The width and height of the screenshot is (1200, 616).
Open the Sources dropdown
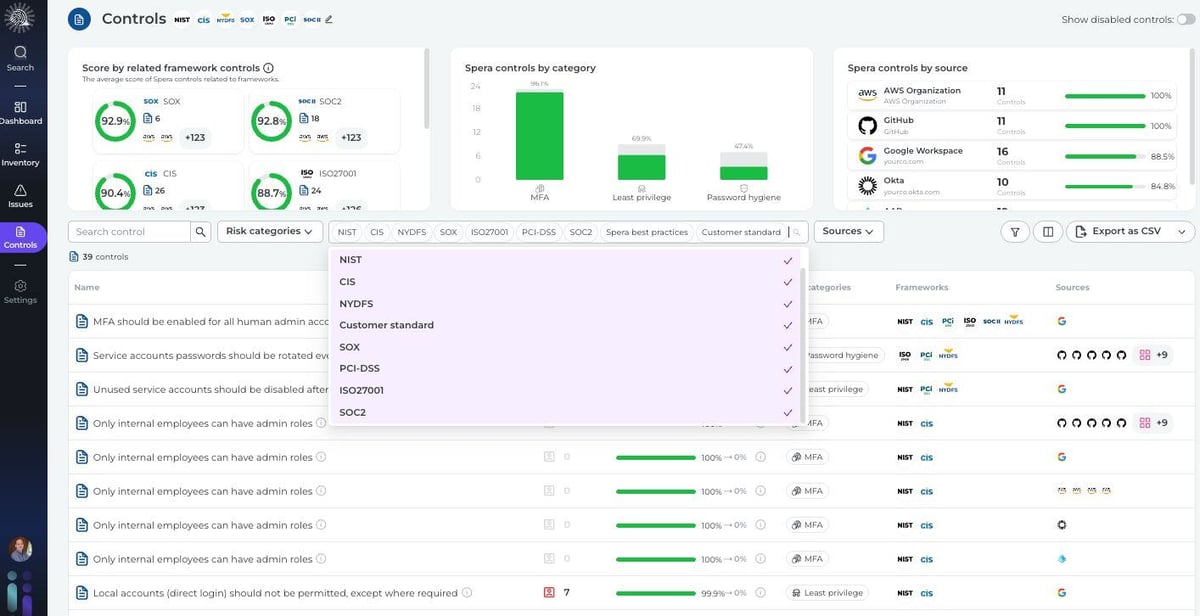coord(848,232)
